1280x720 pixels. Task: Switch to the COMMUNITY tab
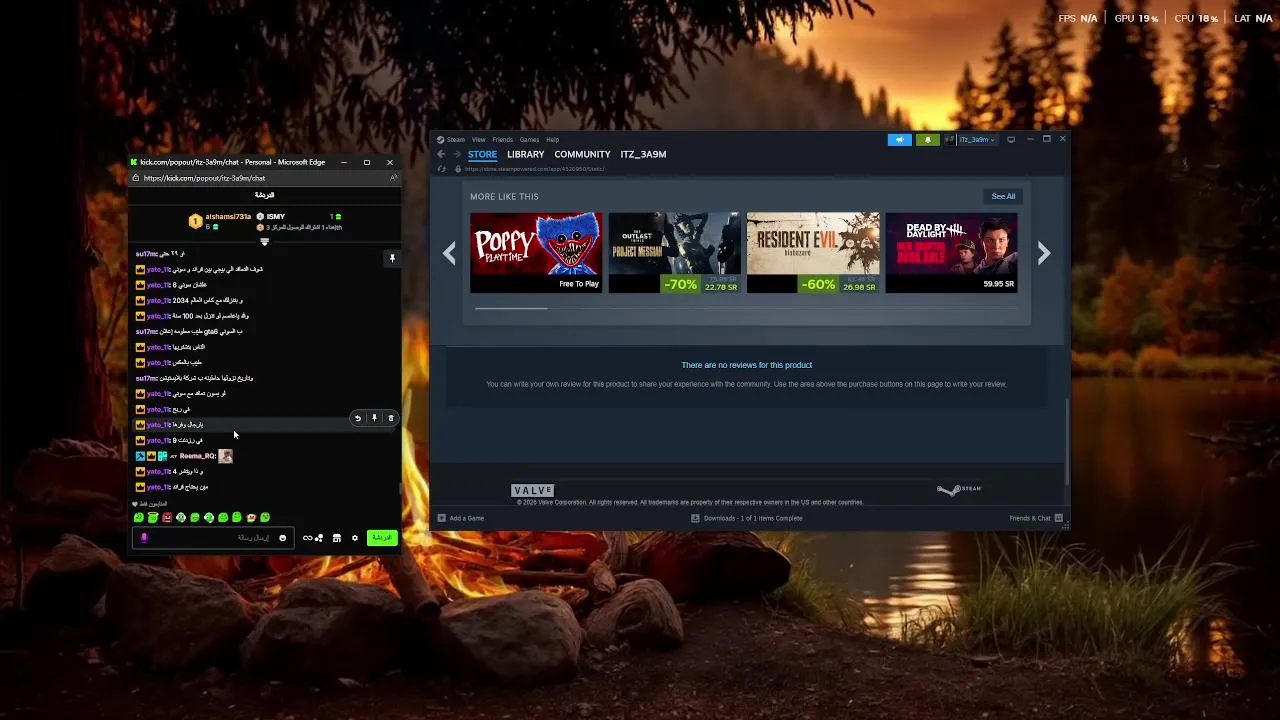582,154
